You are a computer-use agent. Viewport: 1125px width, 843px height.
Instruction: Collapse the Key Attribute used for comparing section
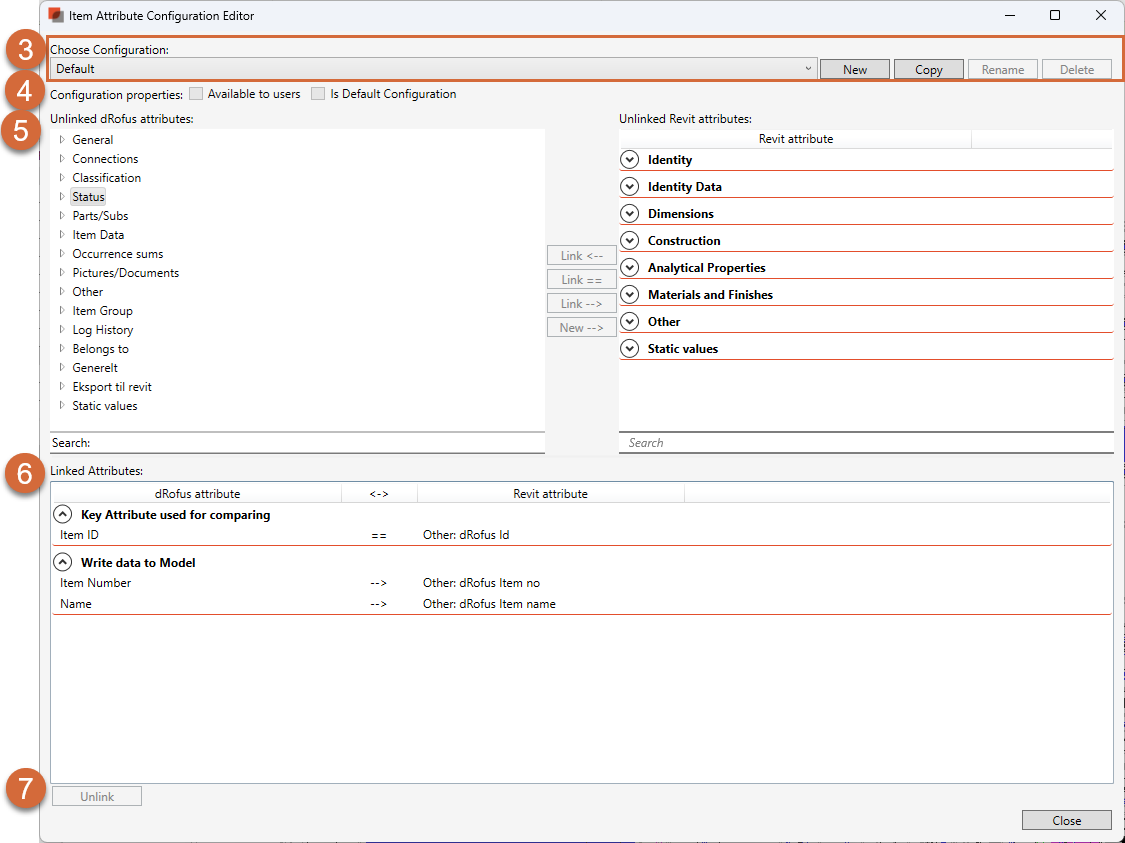[63, 514]
